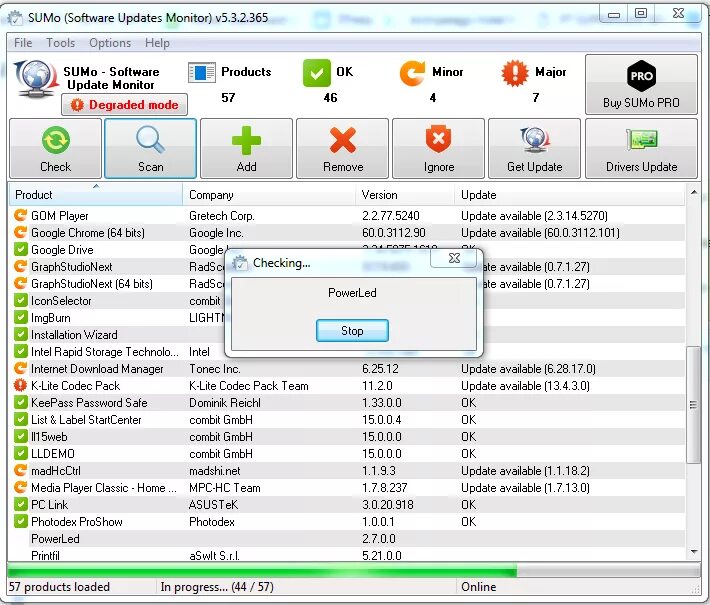Click the Get Update globe button

(x=534, y=149)
